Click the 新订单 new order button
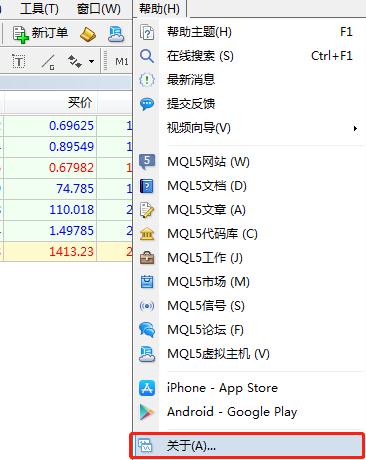 (40, 34)
